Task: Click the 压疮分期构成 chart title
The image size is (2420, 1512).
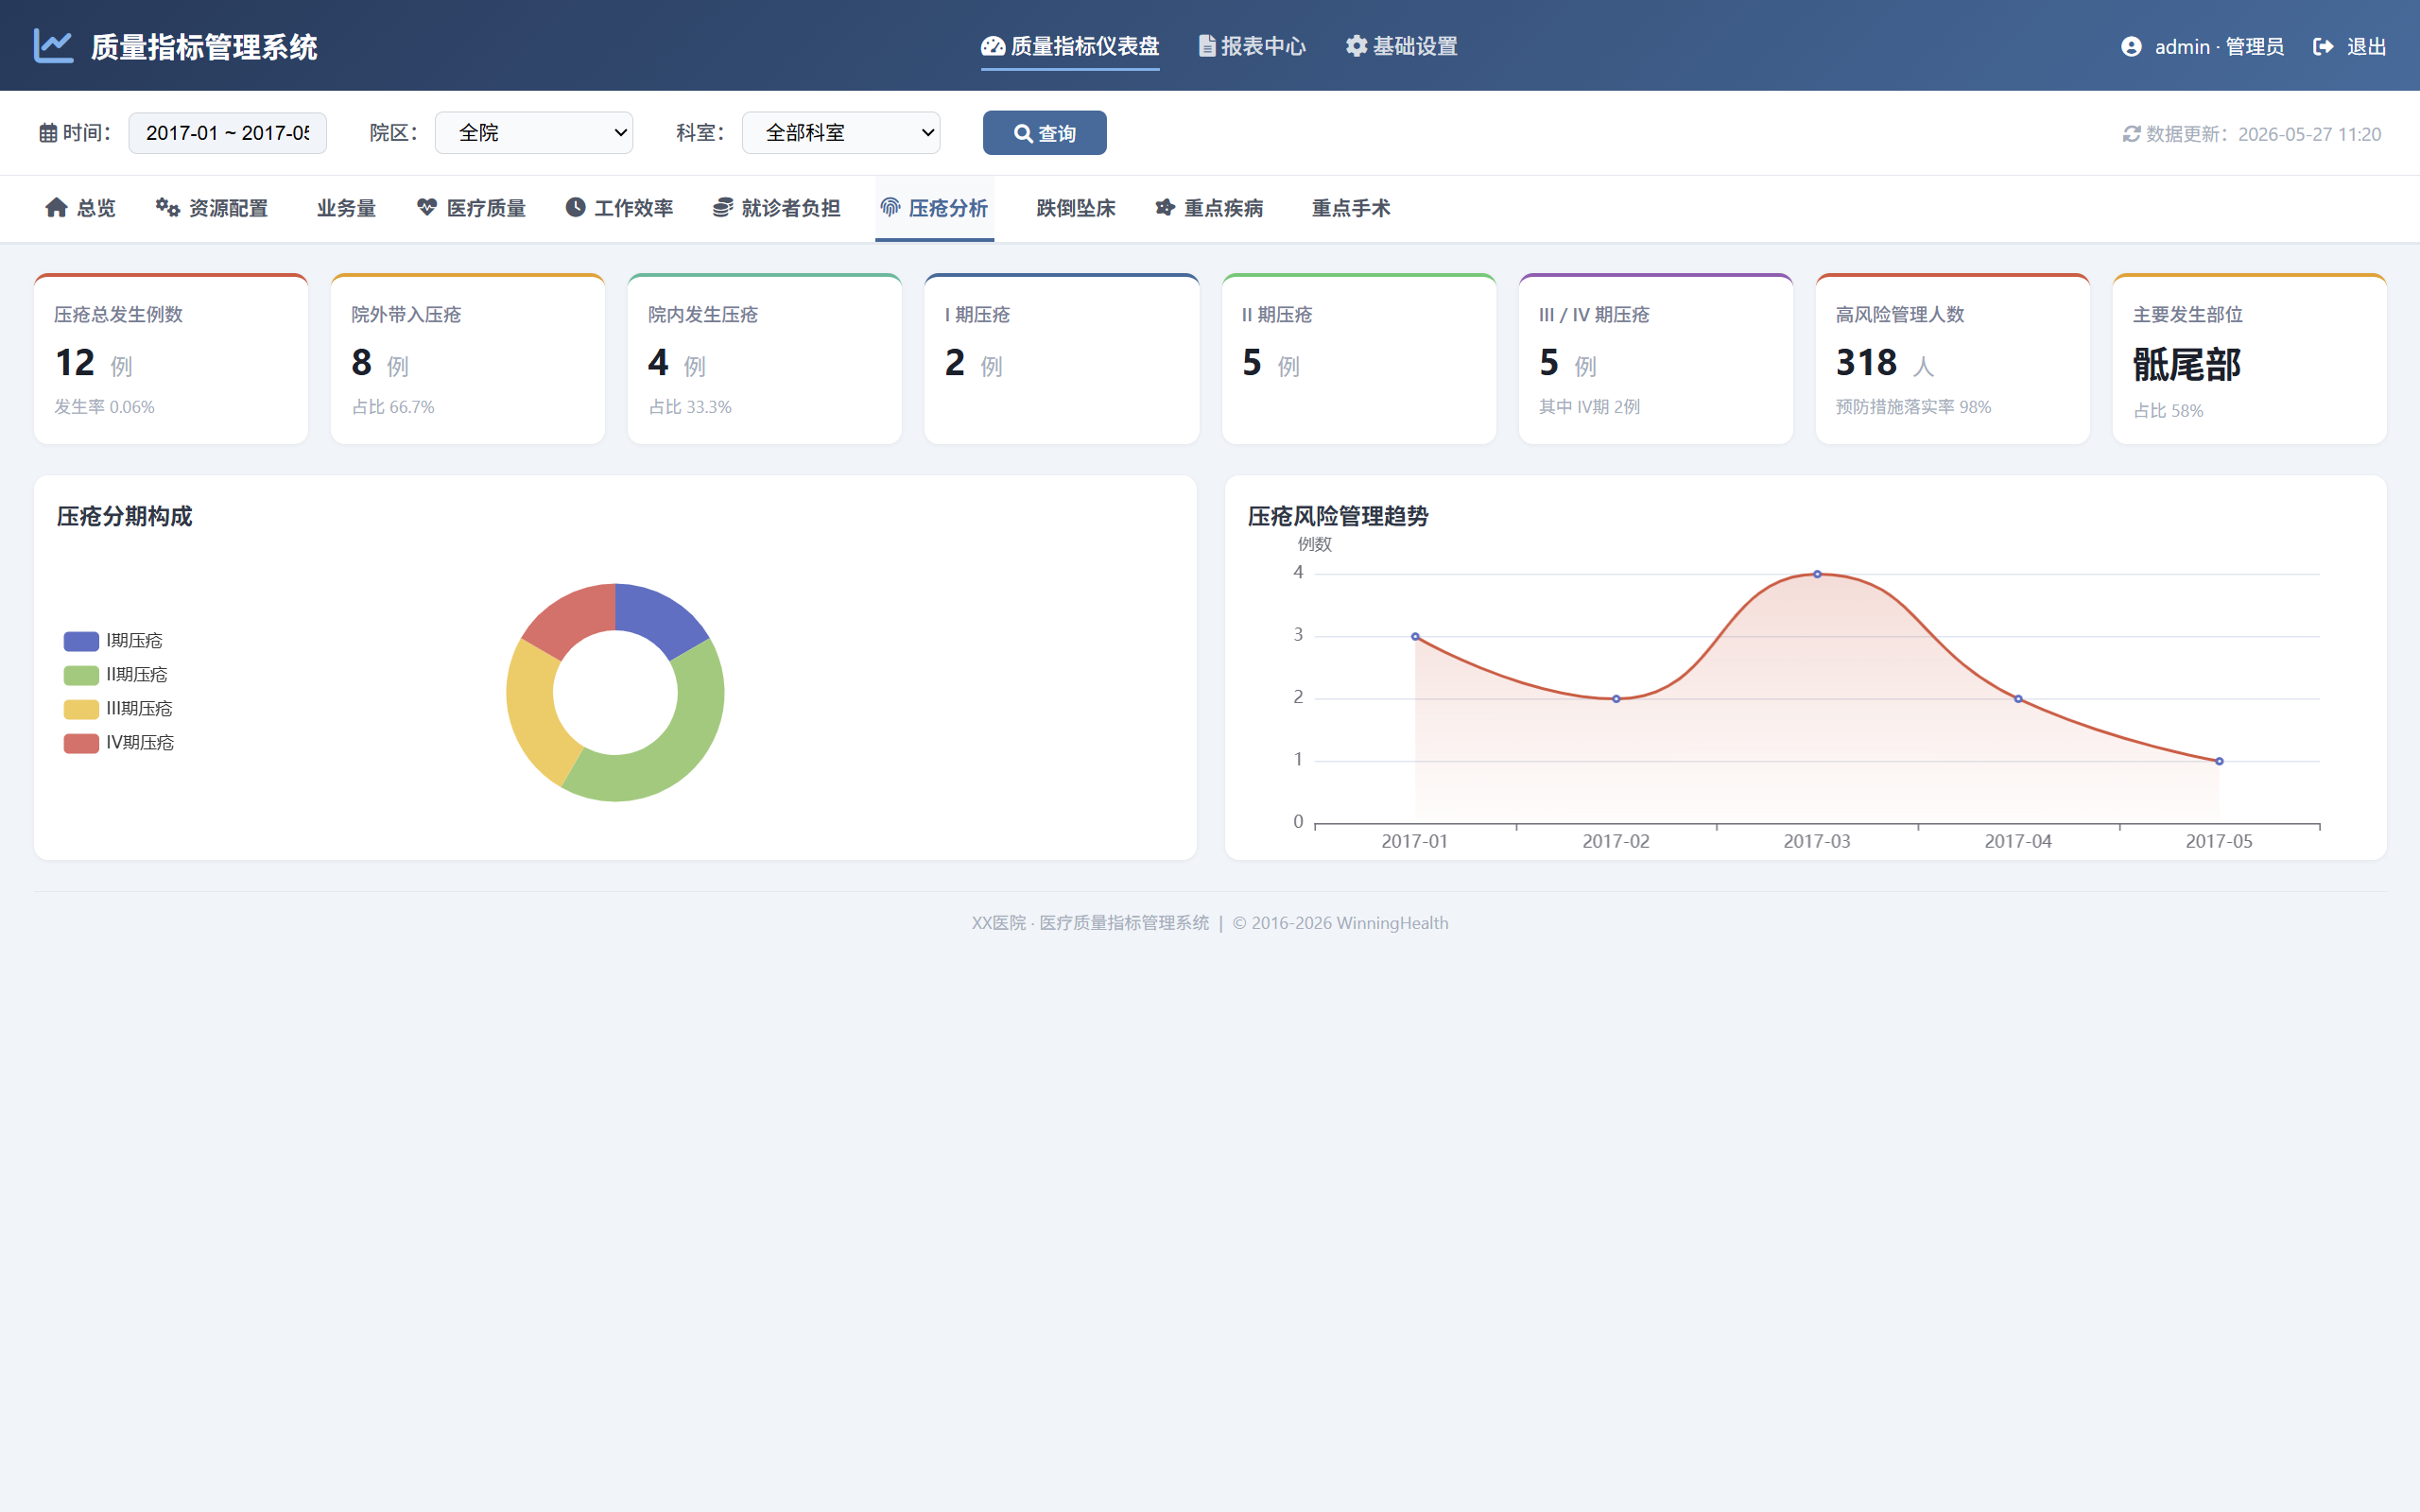Action: click(x=124, y=516)
